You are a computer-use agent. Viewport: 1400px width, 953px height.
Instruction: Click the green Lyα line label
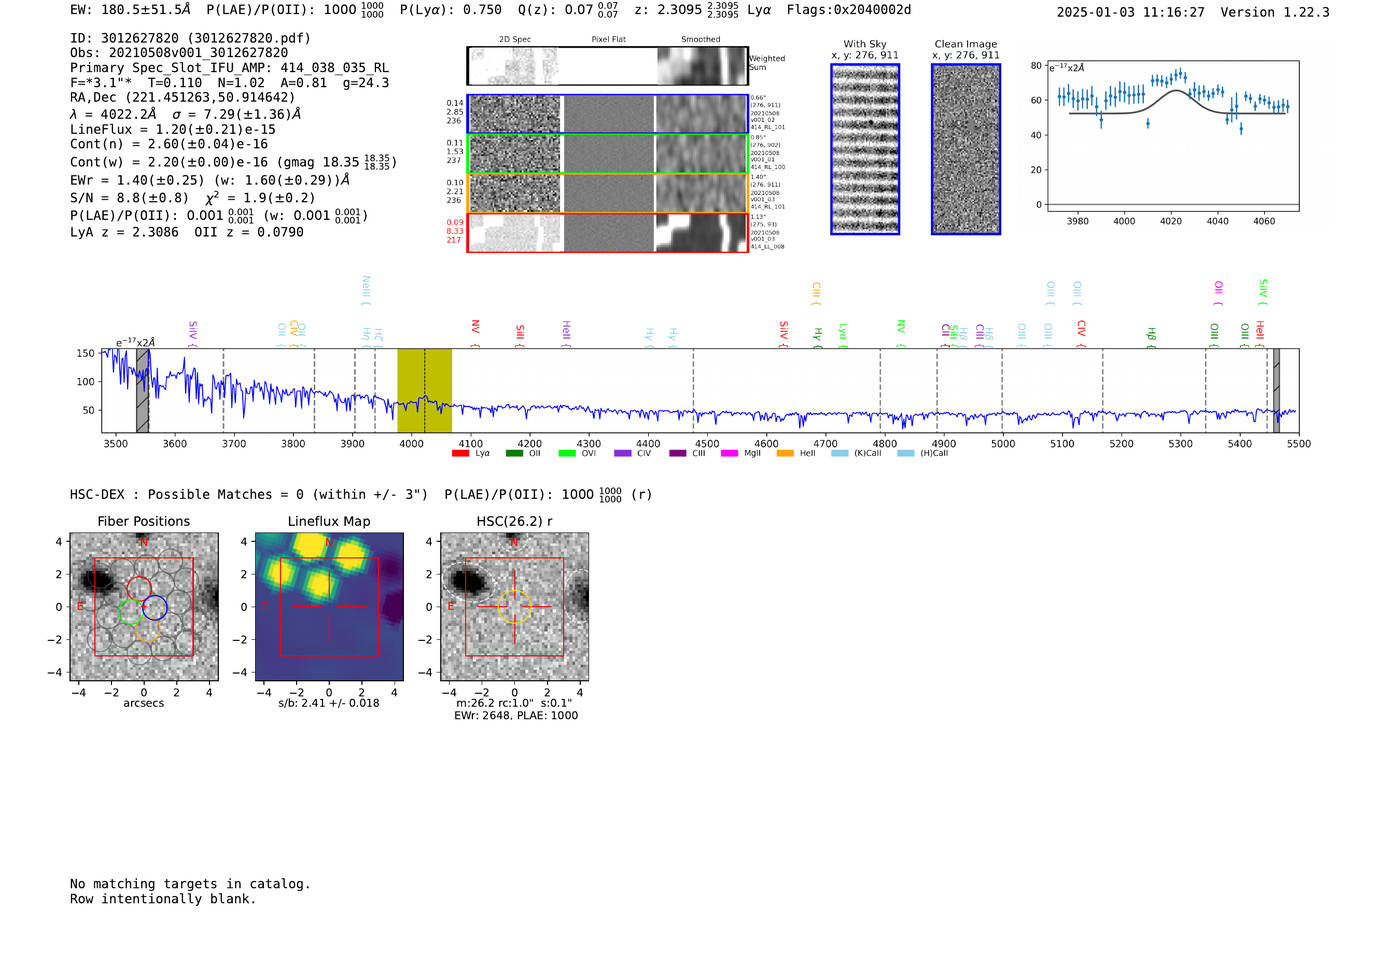click(843, 335)
